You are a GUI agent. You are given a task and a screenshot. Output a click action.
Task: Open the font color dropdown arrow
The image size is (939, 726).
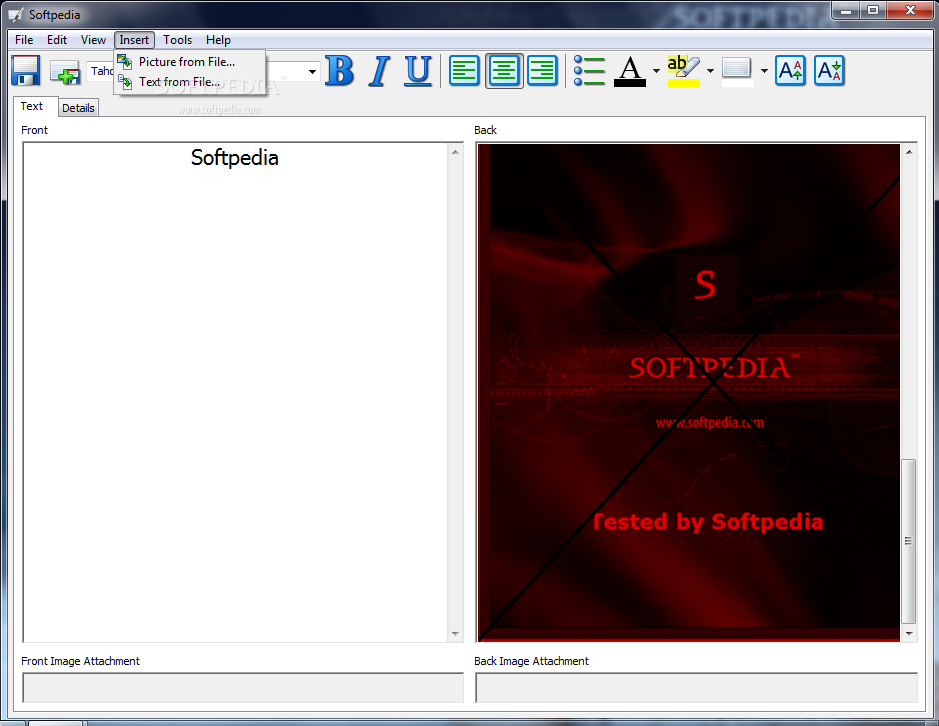tap(656, 71)
